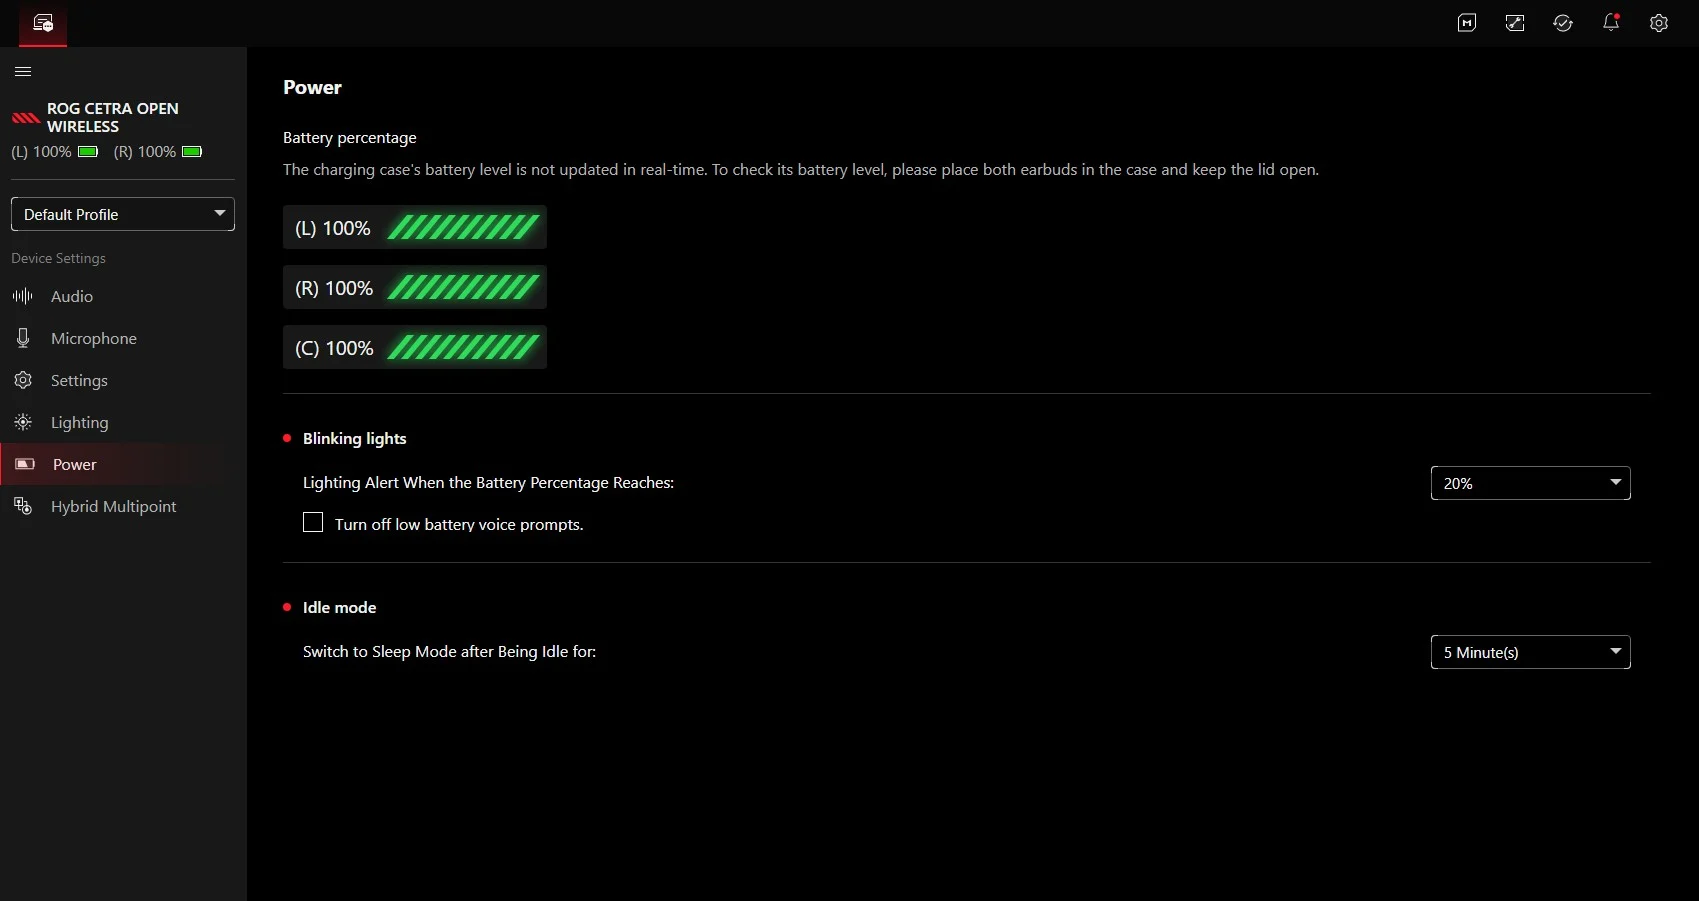Open the settings gear in the top bar
This screenshot has width=1699, height=901.
coord(1659,23)
